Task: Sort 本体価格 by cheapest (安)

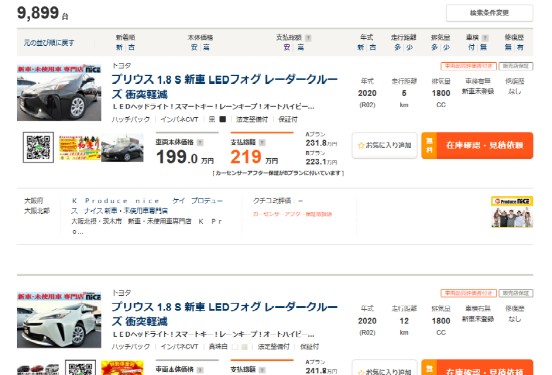Action: click(194, 47)
